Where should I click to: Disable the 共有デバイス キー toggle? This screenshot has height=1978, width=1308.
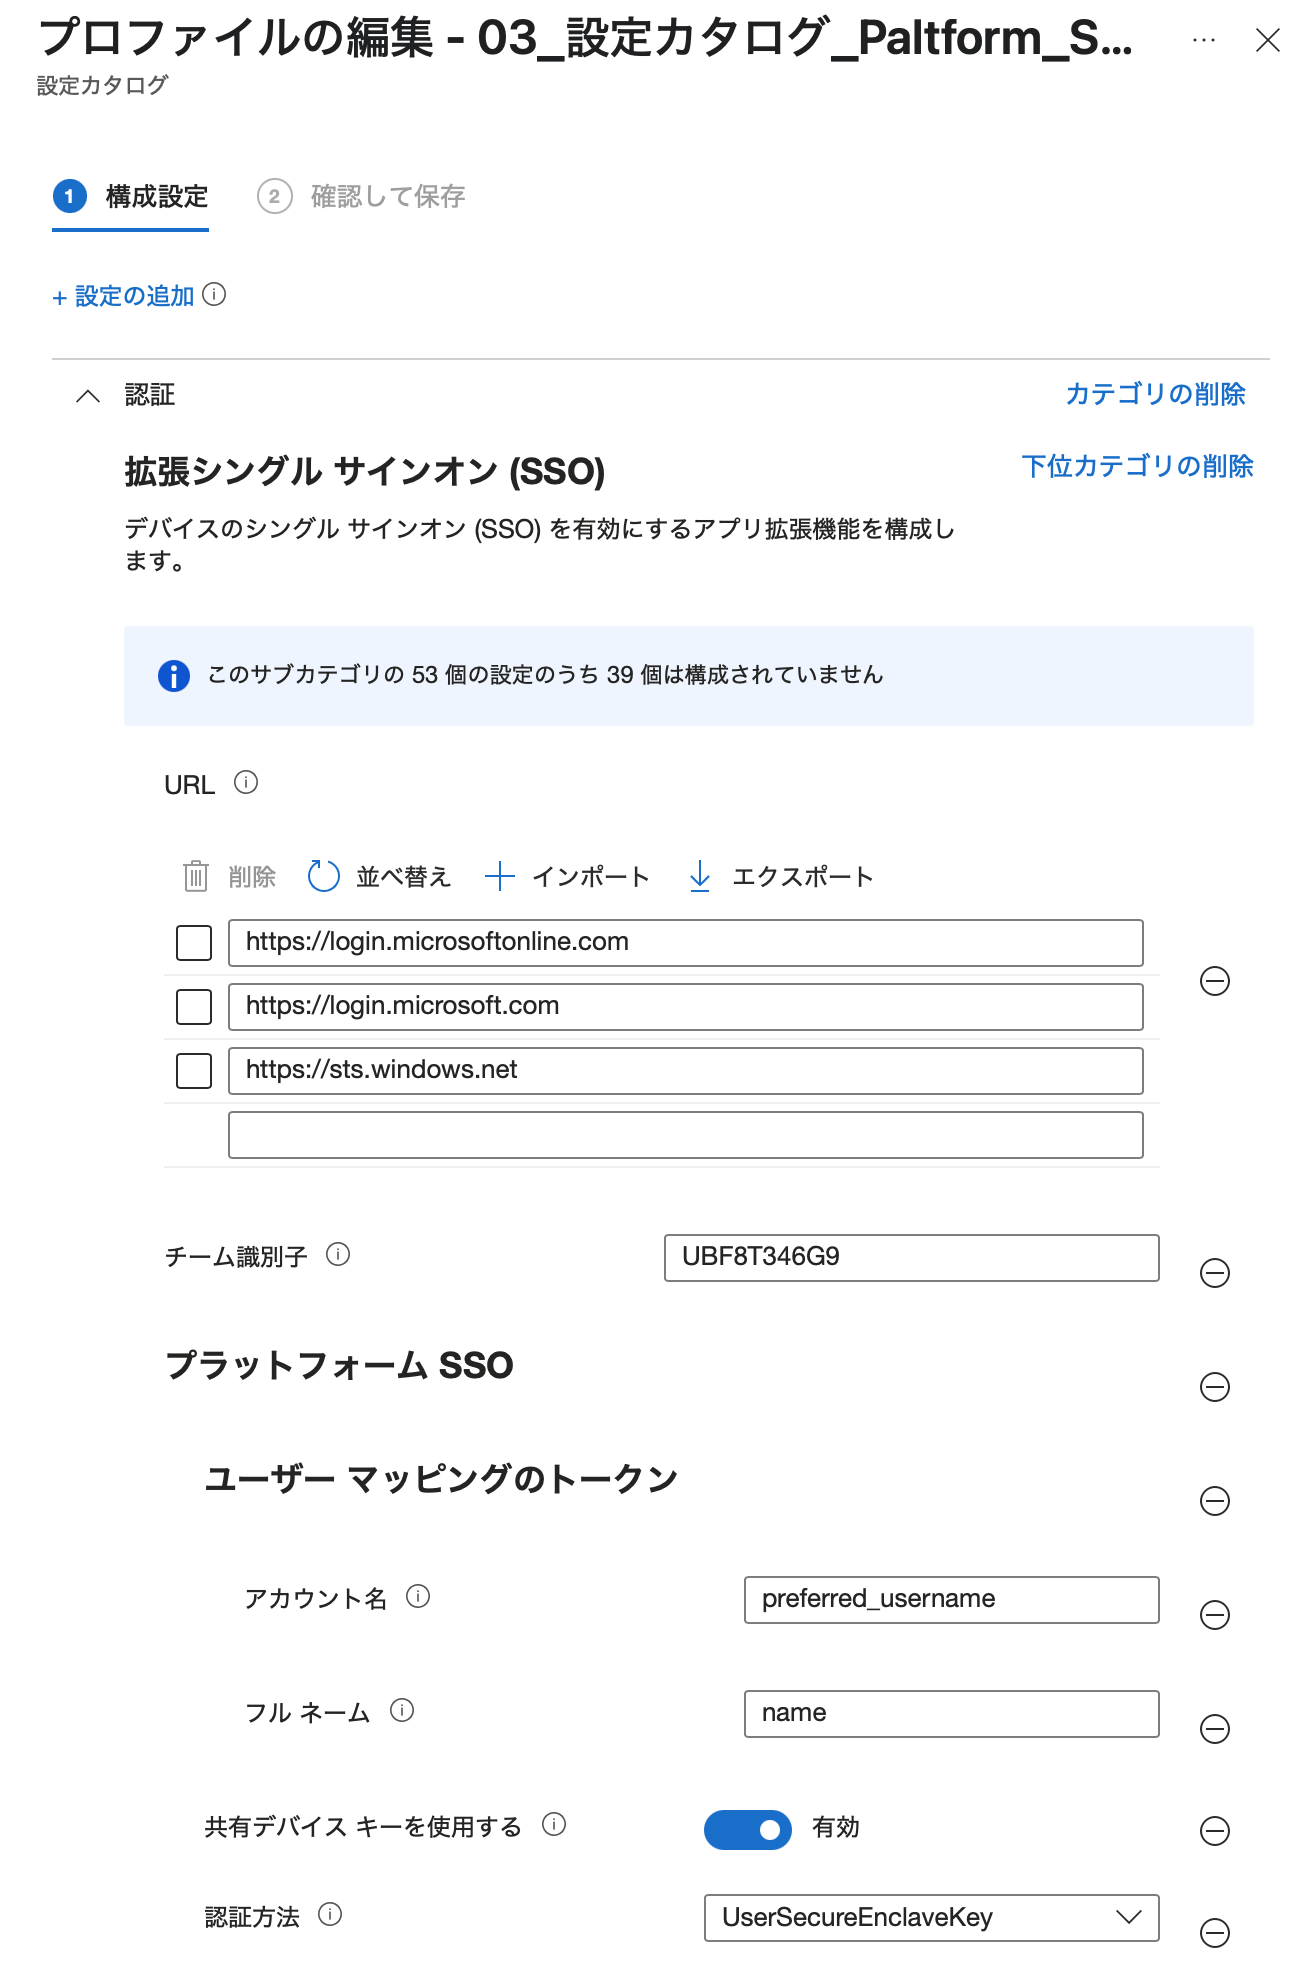click(x=747, y=1830)
